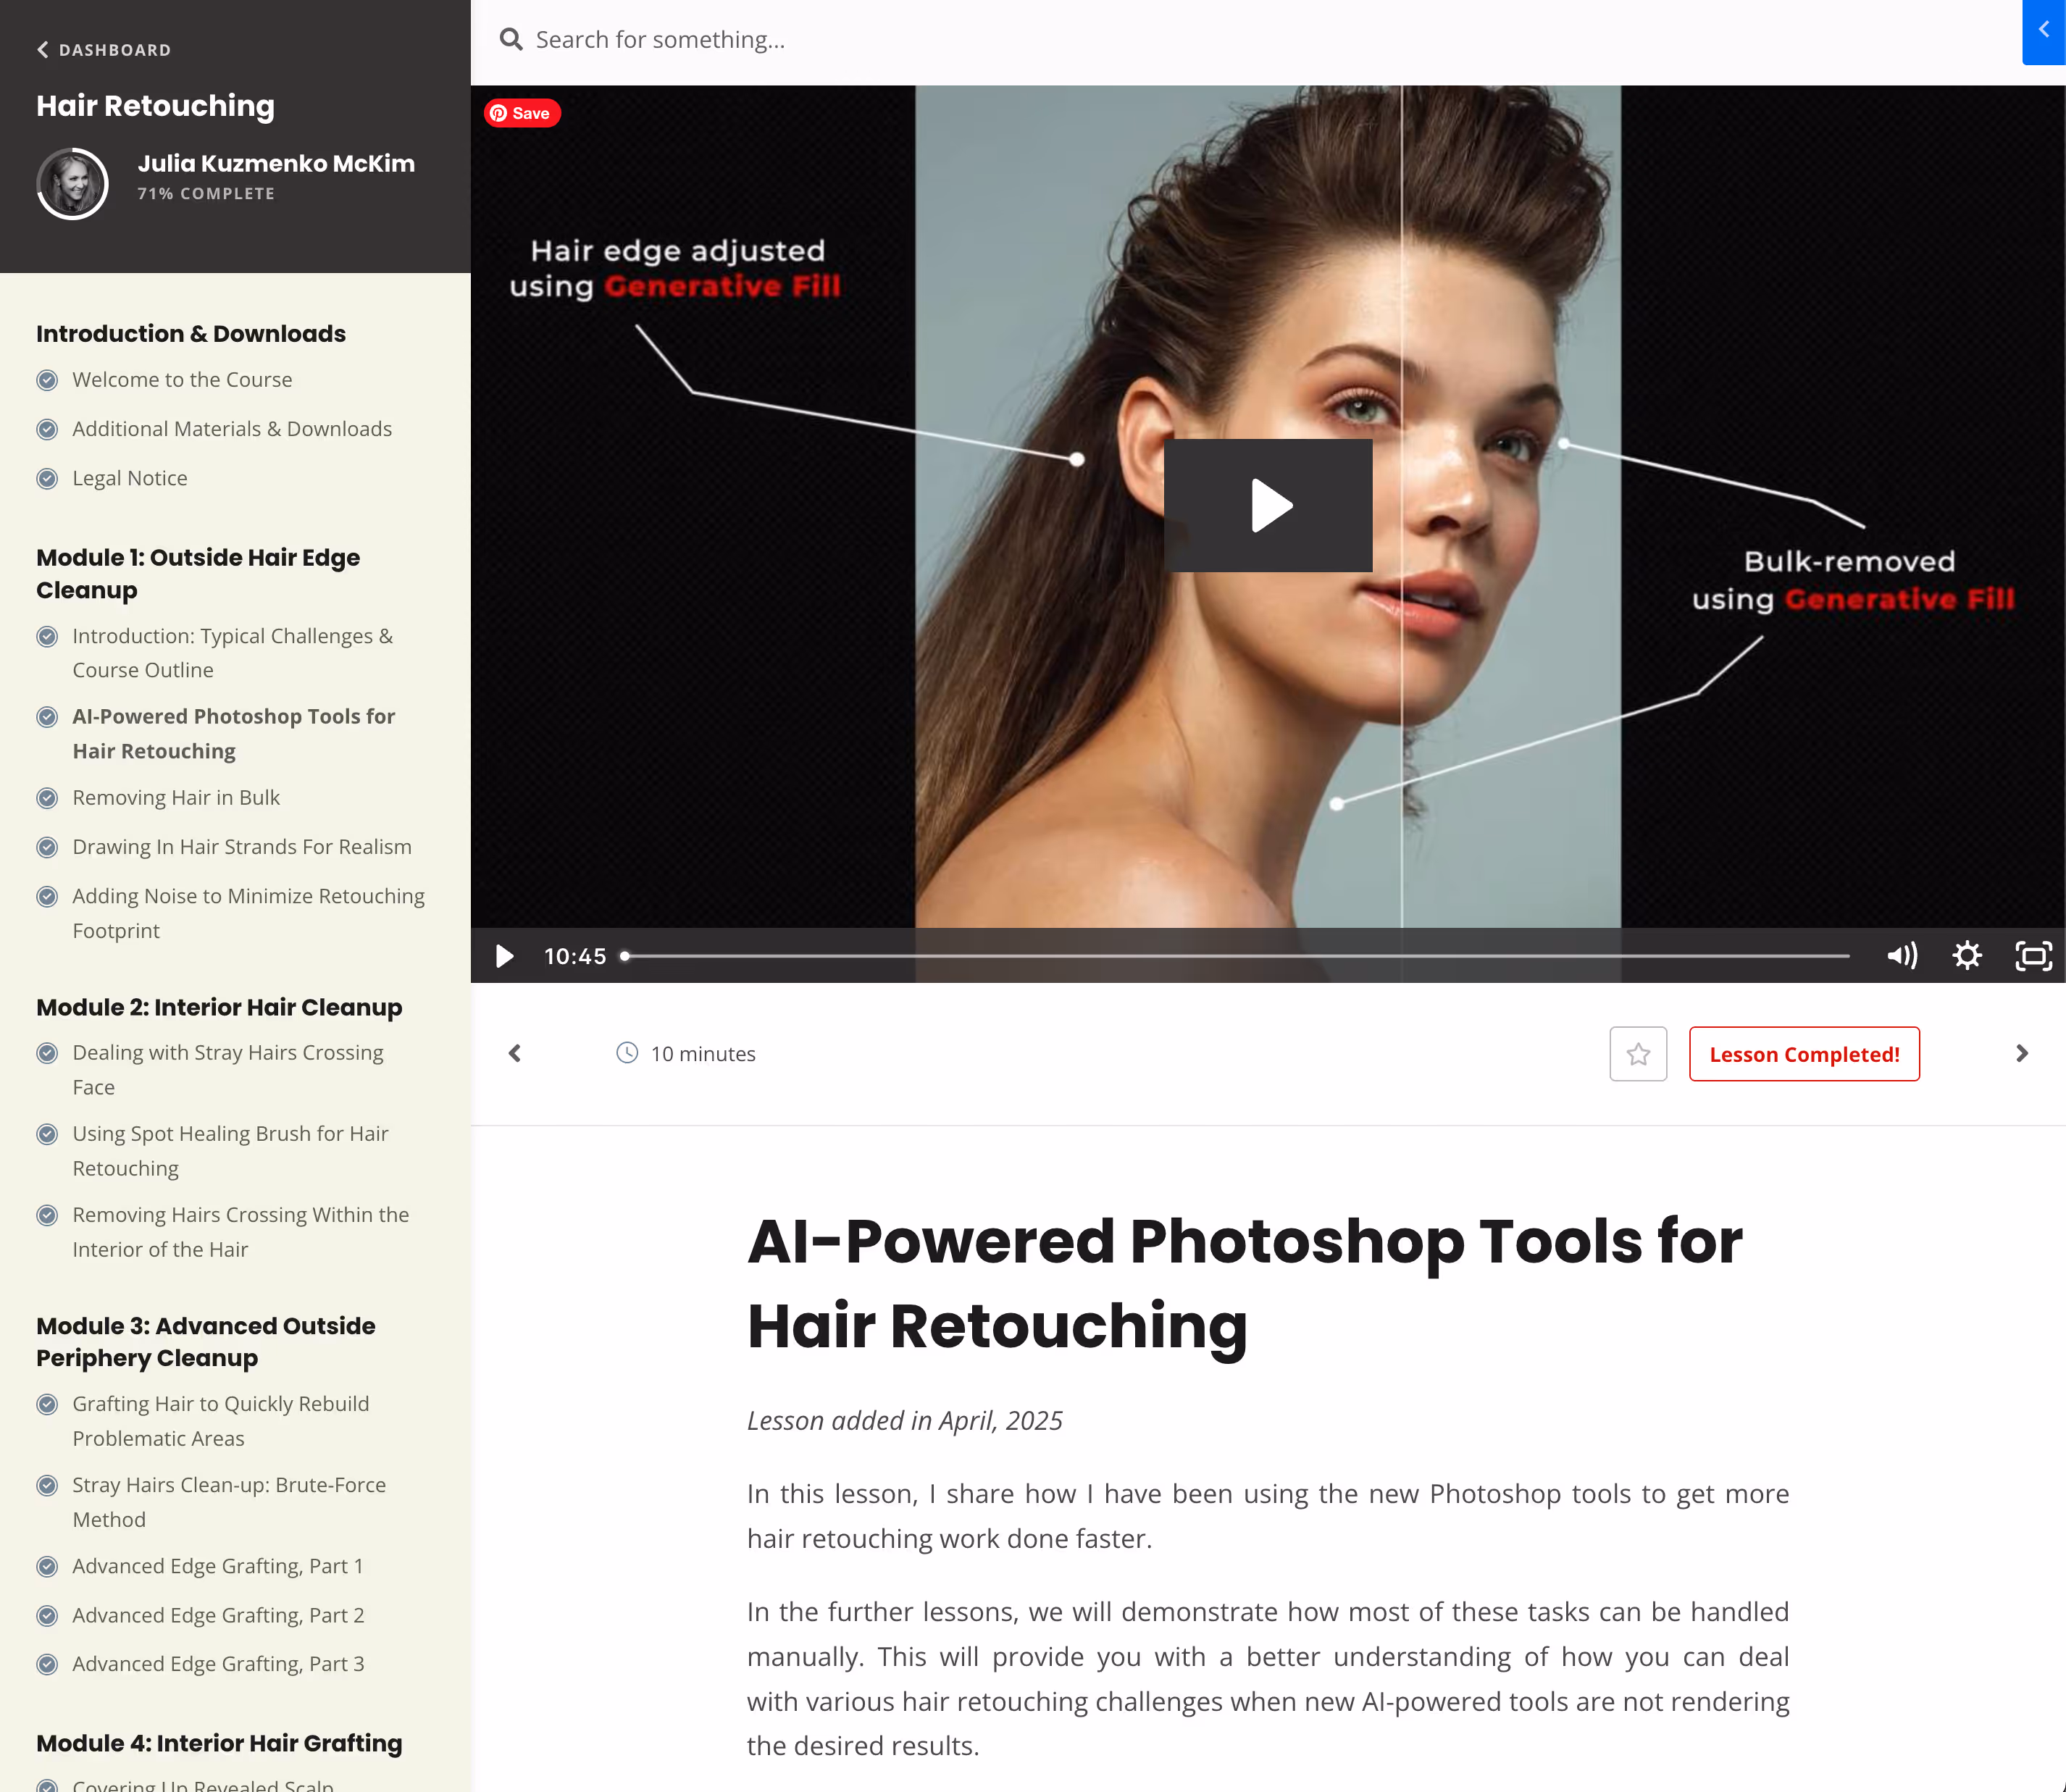Toggle check beside Advanced Edge Grafting, Part 2
The image size is (2066, 1792).
click(47, 1616)
